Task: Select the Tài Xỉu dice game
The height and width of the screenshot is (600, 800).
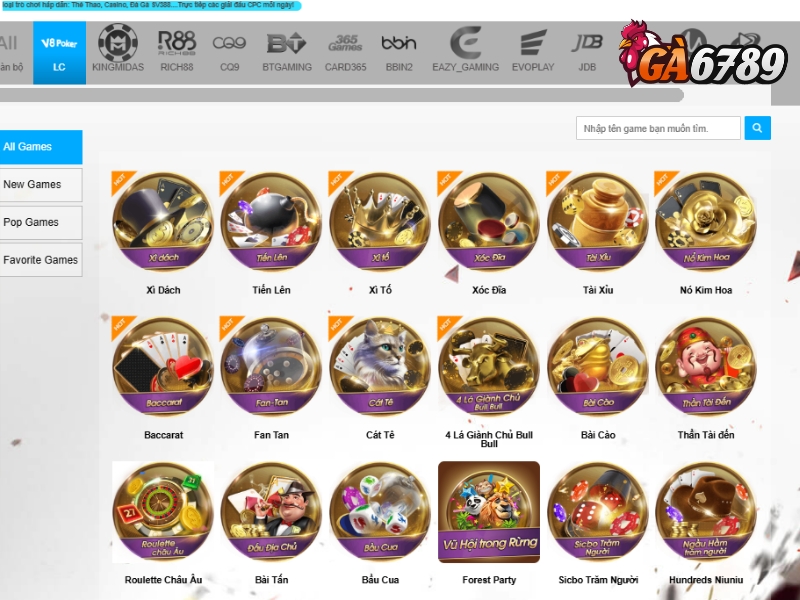Action: click(597, 222)
